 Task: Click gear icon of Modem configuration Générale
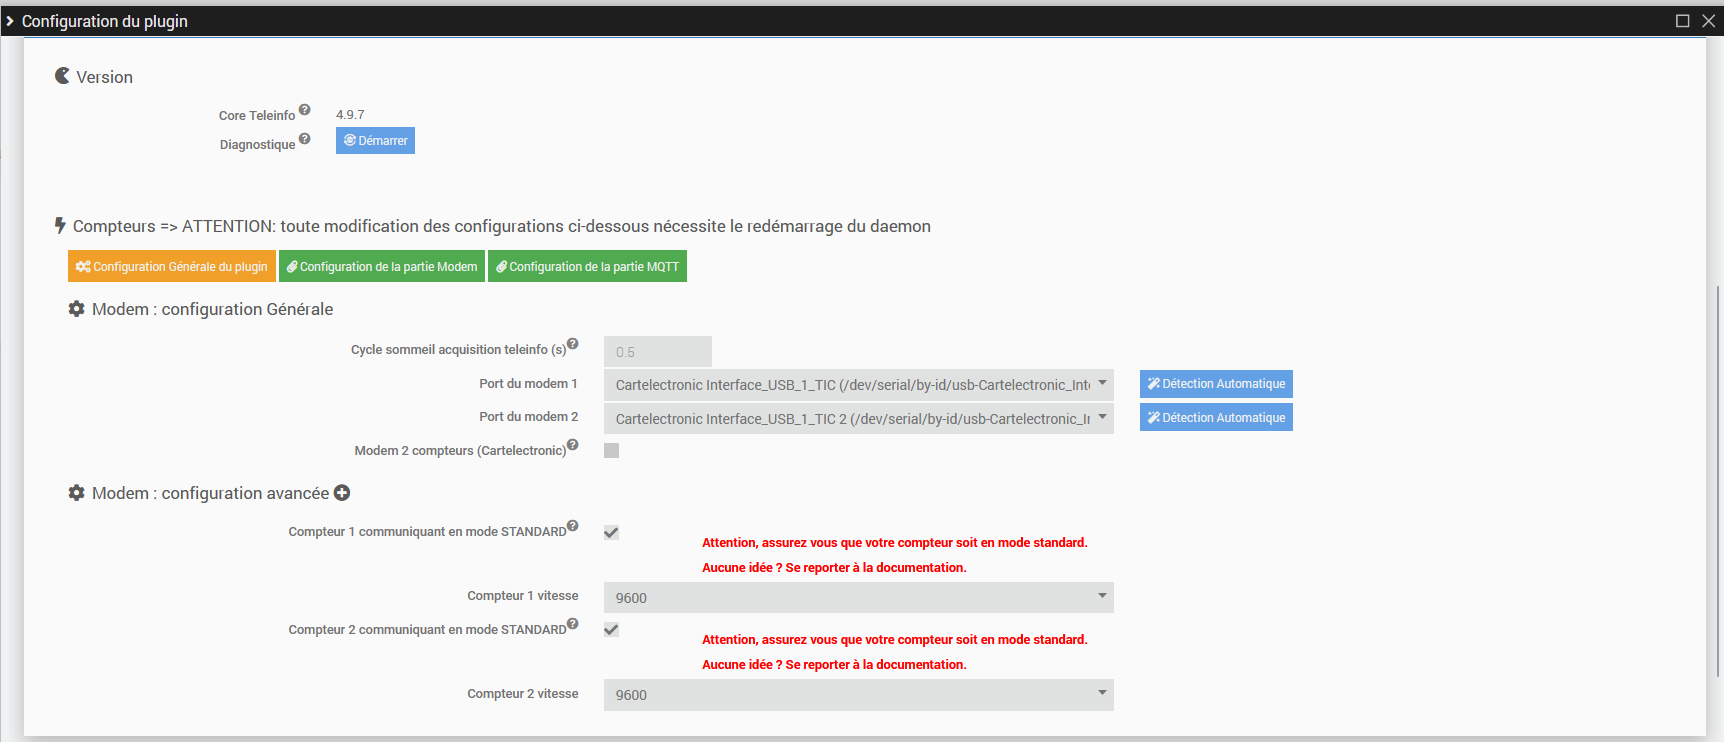(x=76, y=309)
